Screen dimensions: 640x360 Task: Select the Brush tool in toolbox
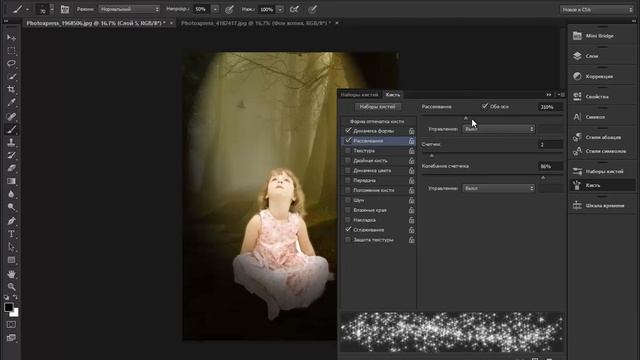(x=11, y=130)
